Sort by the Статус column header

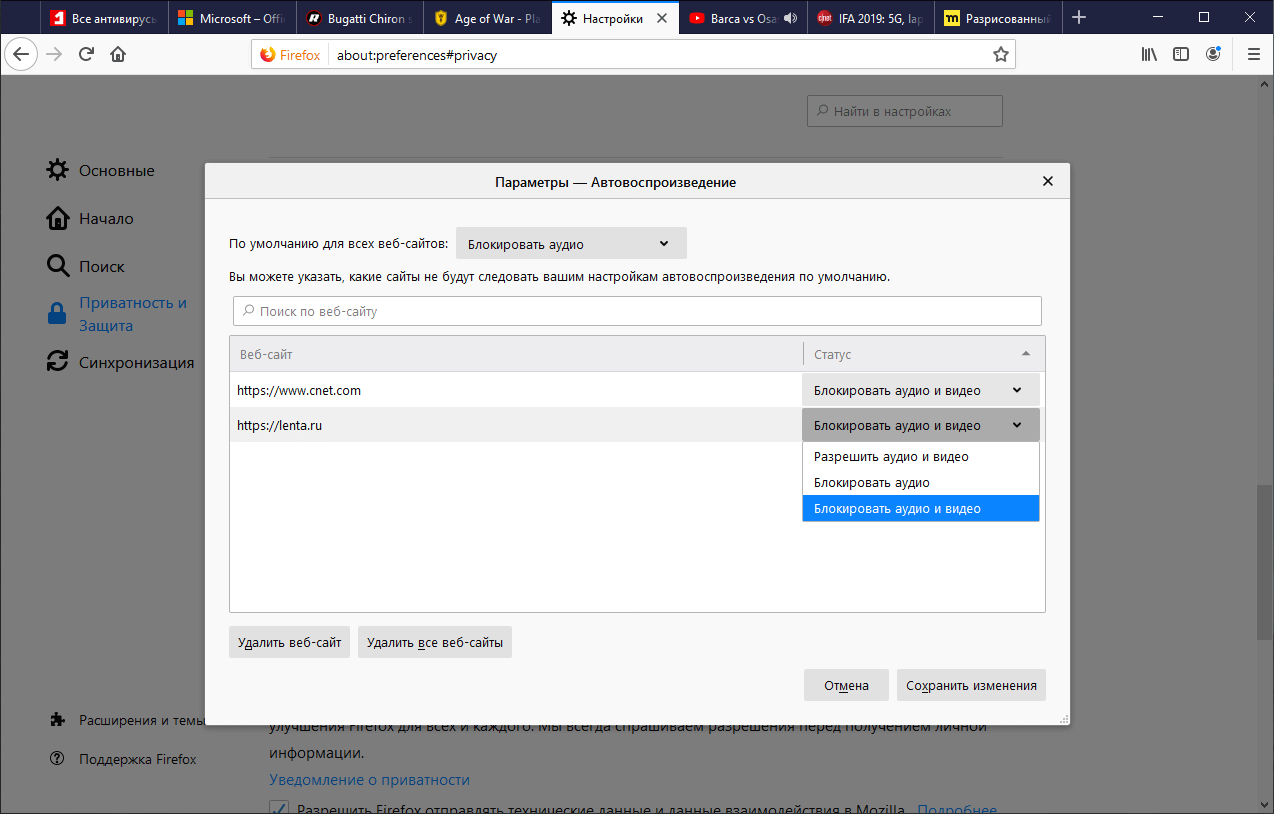tap(924, 354)
